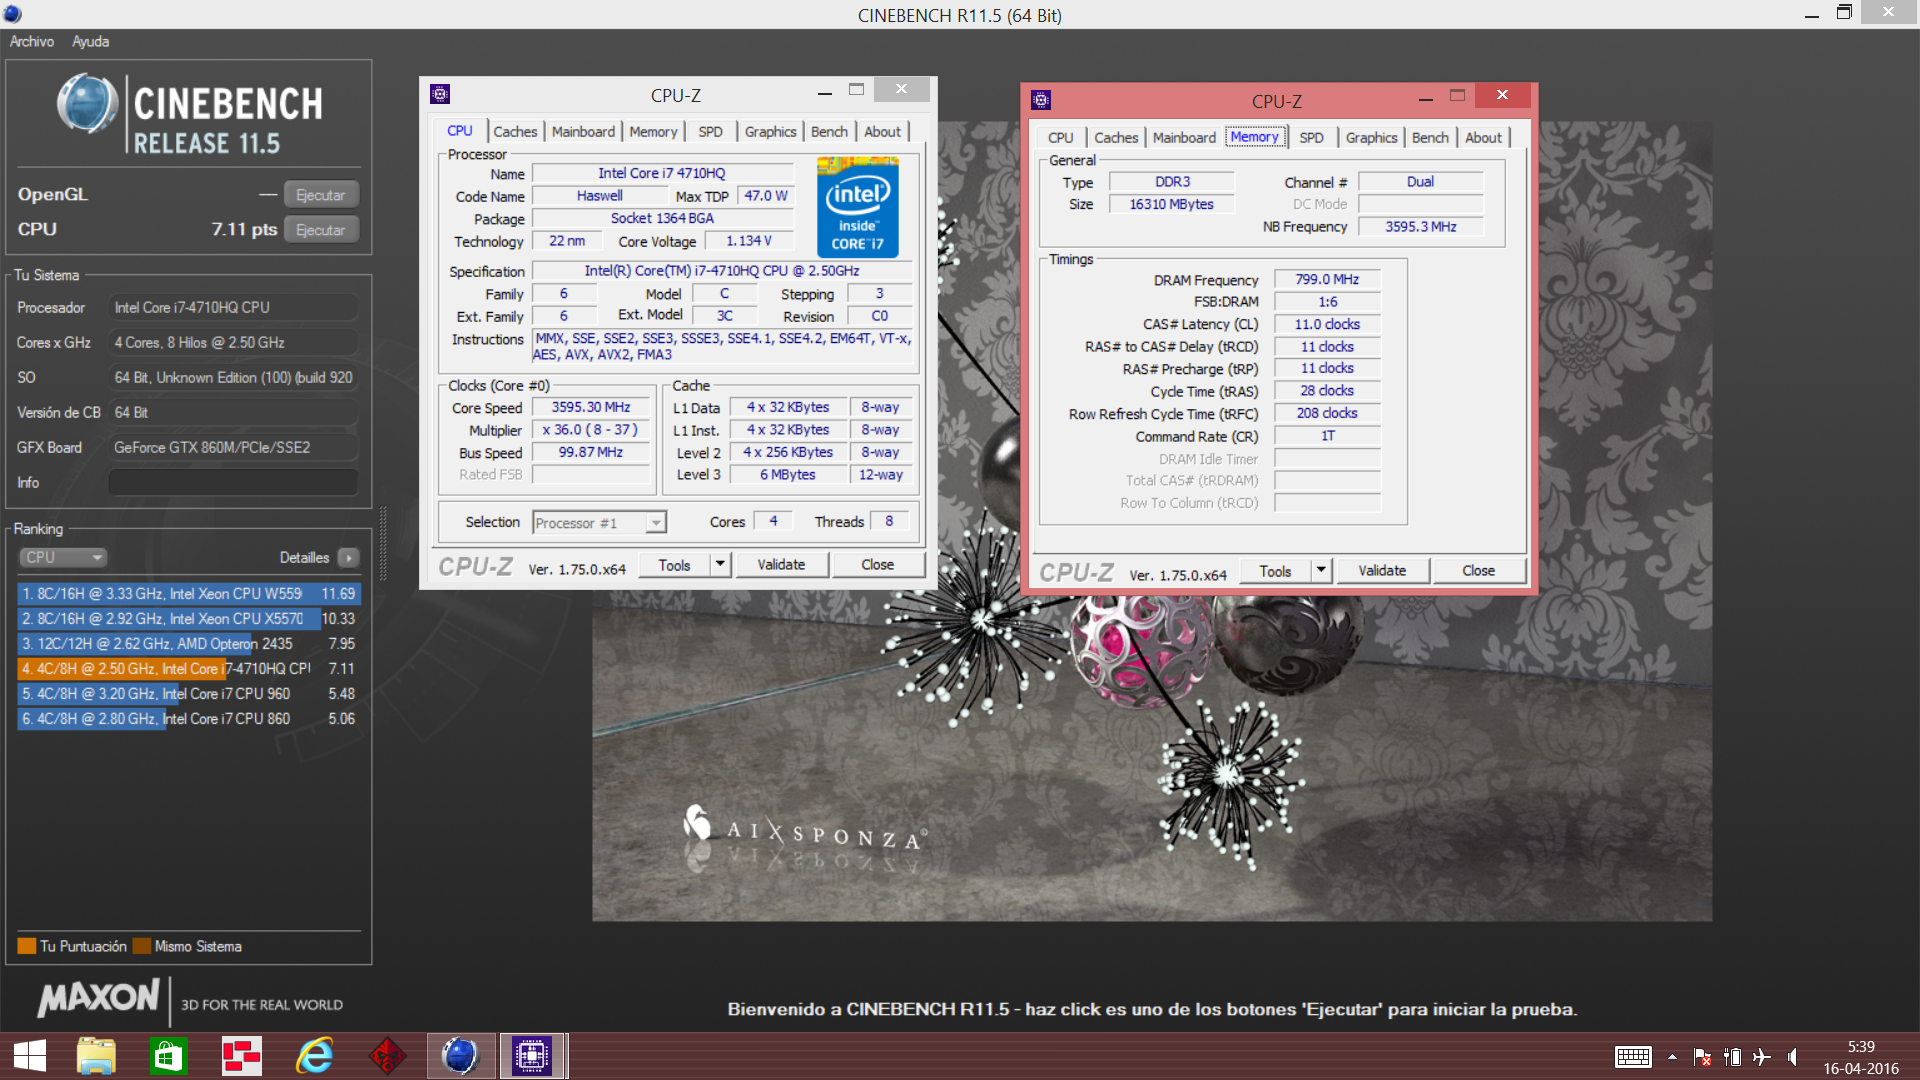The height and width of the screenshot is (1080, 1920).
Task: Open Bench tab in Memory CPU-Z window
Action: (1430, 137)
